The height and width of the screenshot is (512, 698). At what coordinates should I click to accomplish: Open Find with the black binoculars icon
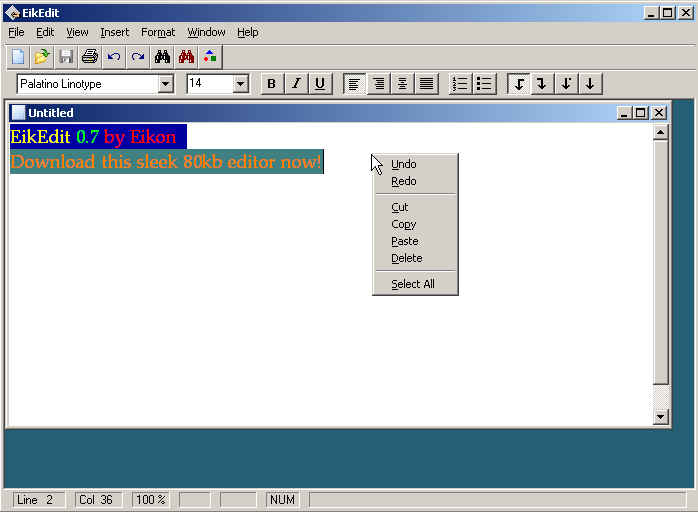click(162, 57)
